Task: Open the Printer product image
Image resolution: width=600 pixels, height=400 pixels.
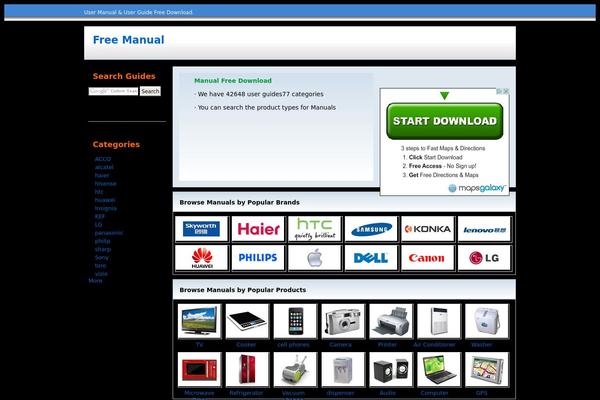Action: (x=391, y=321)
